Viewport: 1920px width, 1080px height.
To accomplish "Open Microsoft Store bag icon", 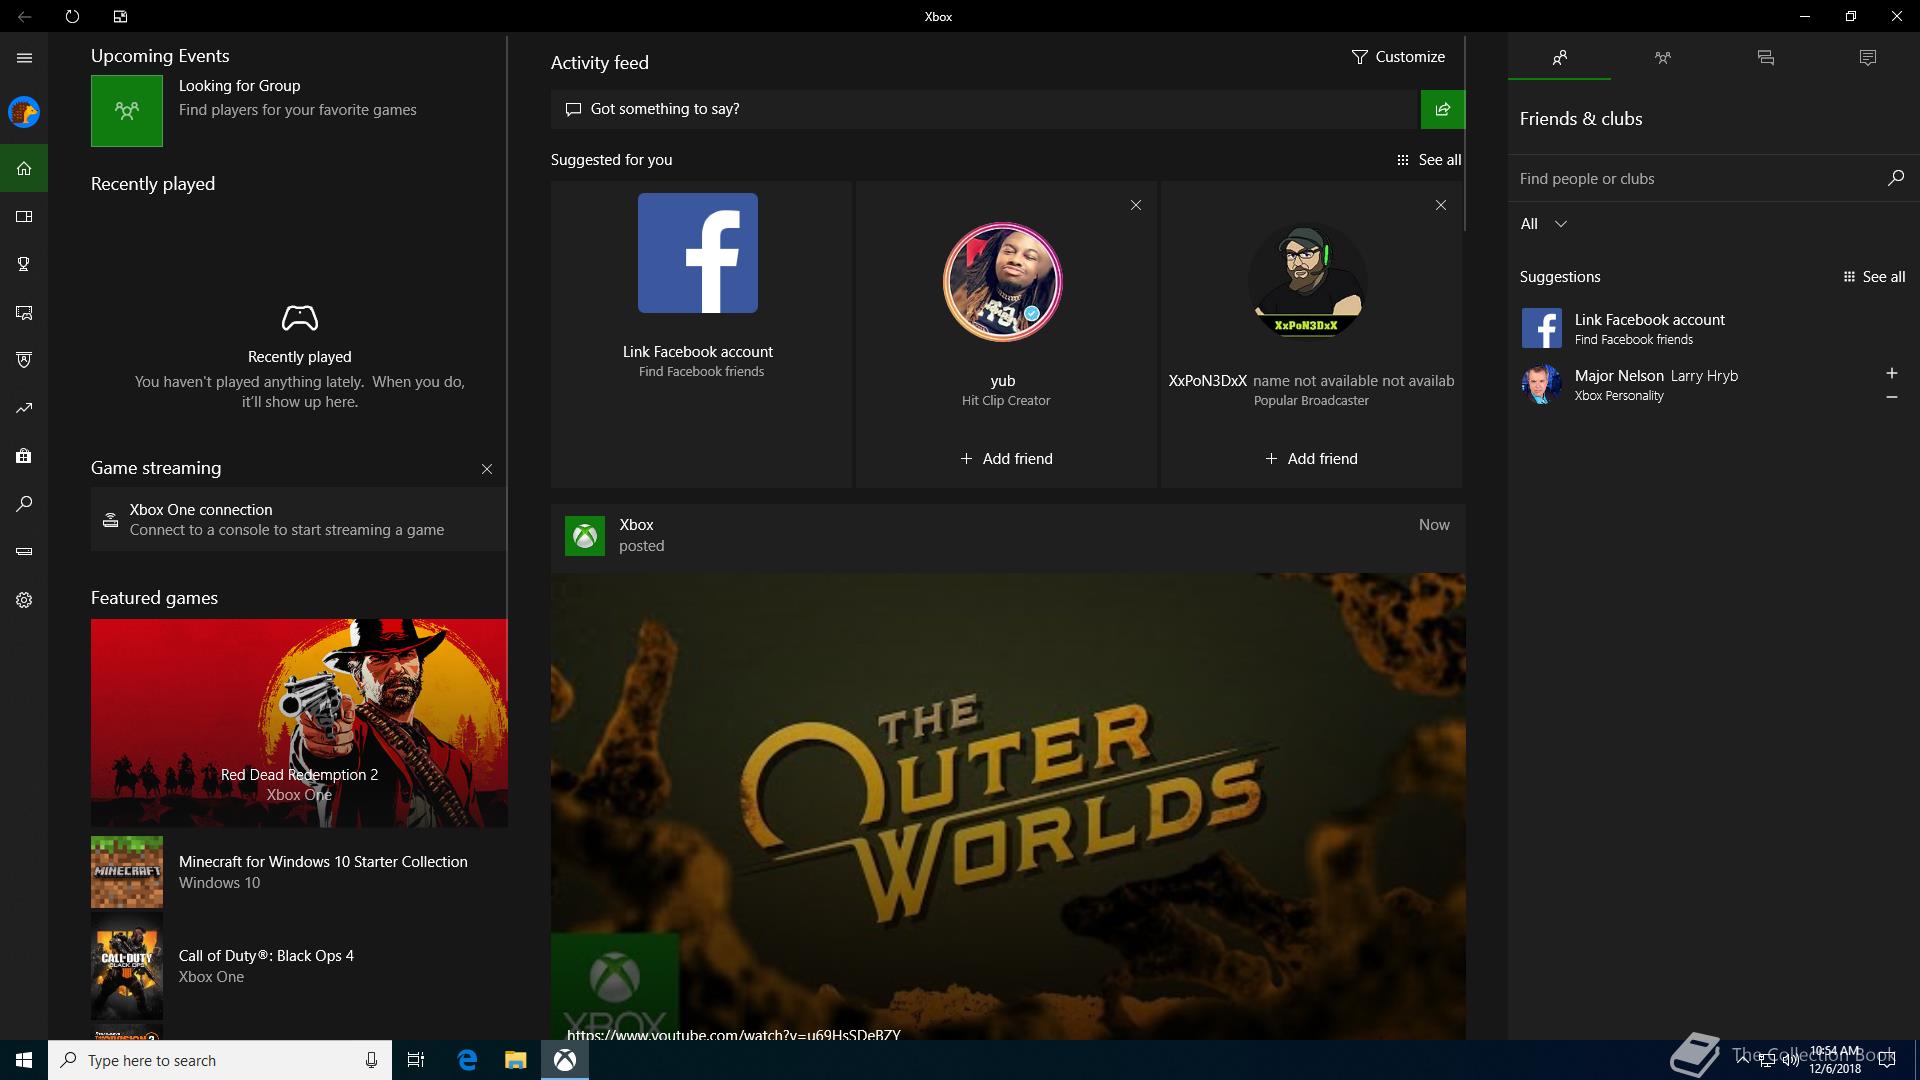I will coord(24,456).
